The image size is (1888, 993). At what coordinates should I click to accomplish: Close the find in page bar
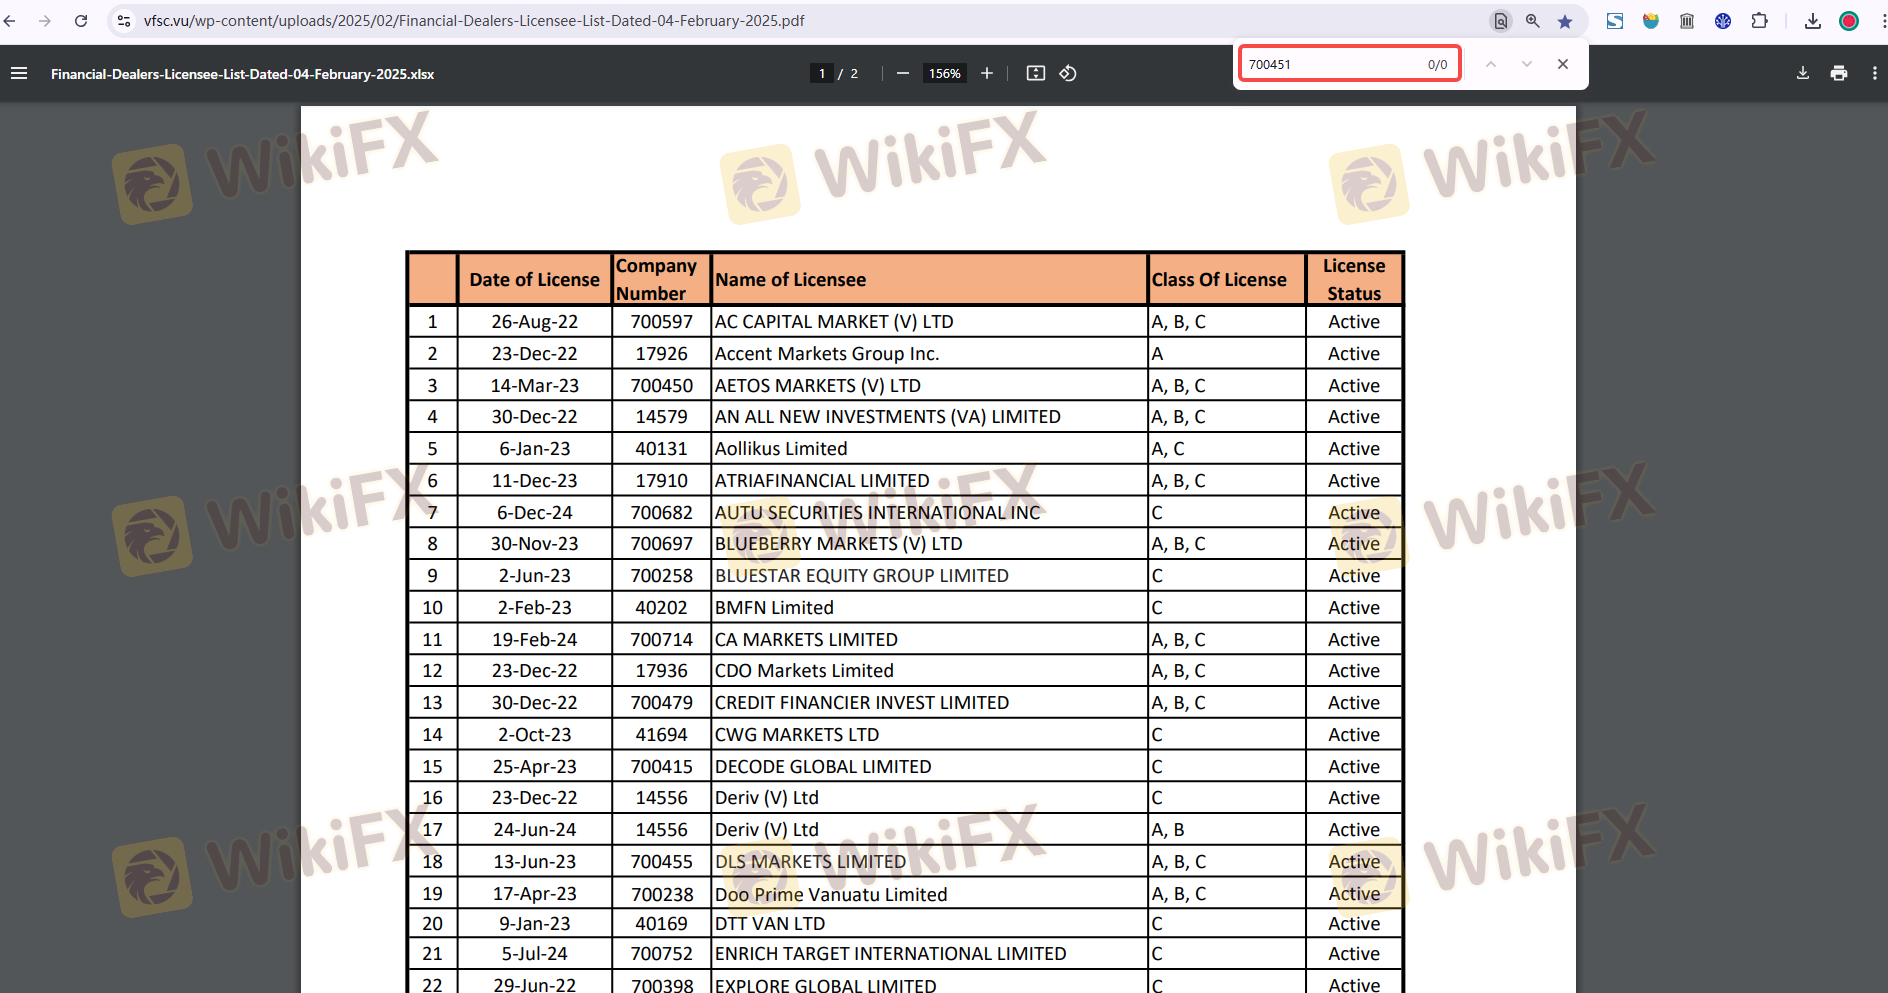pos(1562,64)
